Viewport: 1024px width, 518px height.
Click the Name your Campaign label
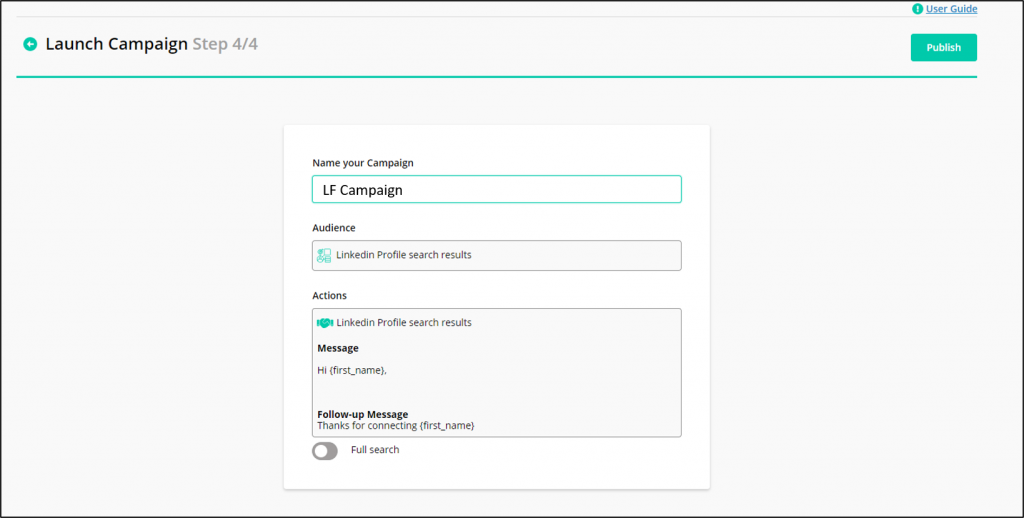coord(362,163)
